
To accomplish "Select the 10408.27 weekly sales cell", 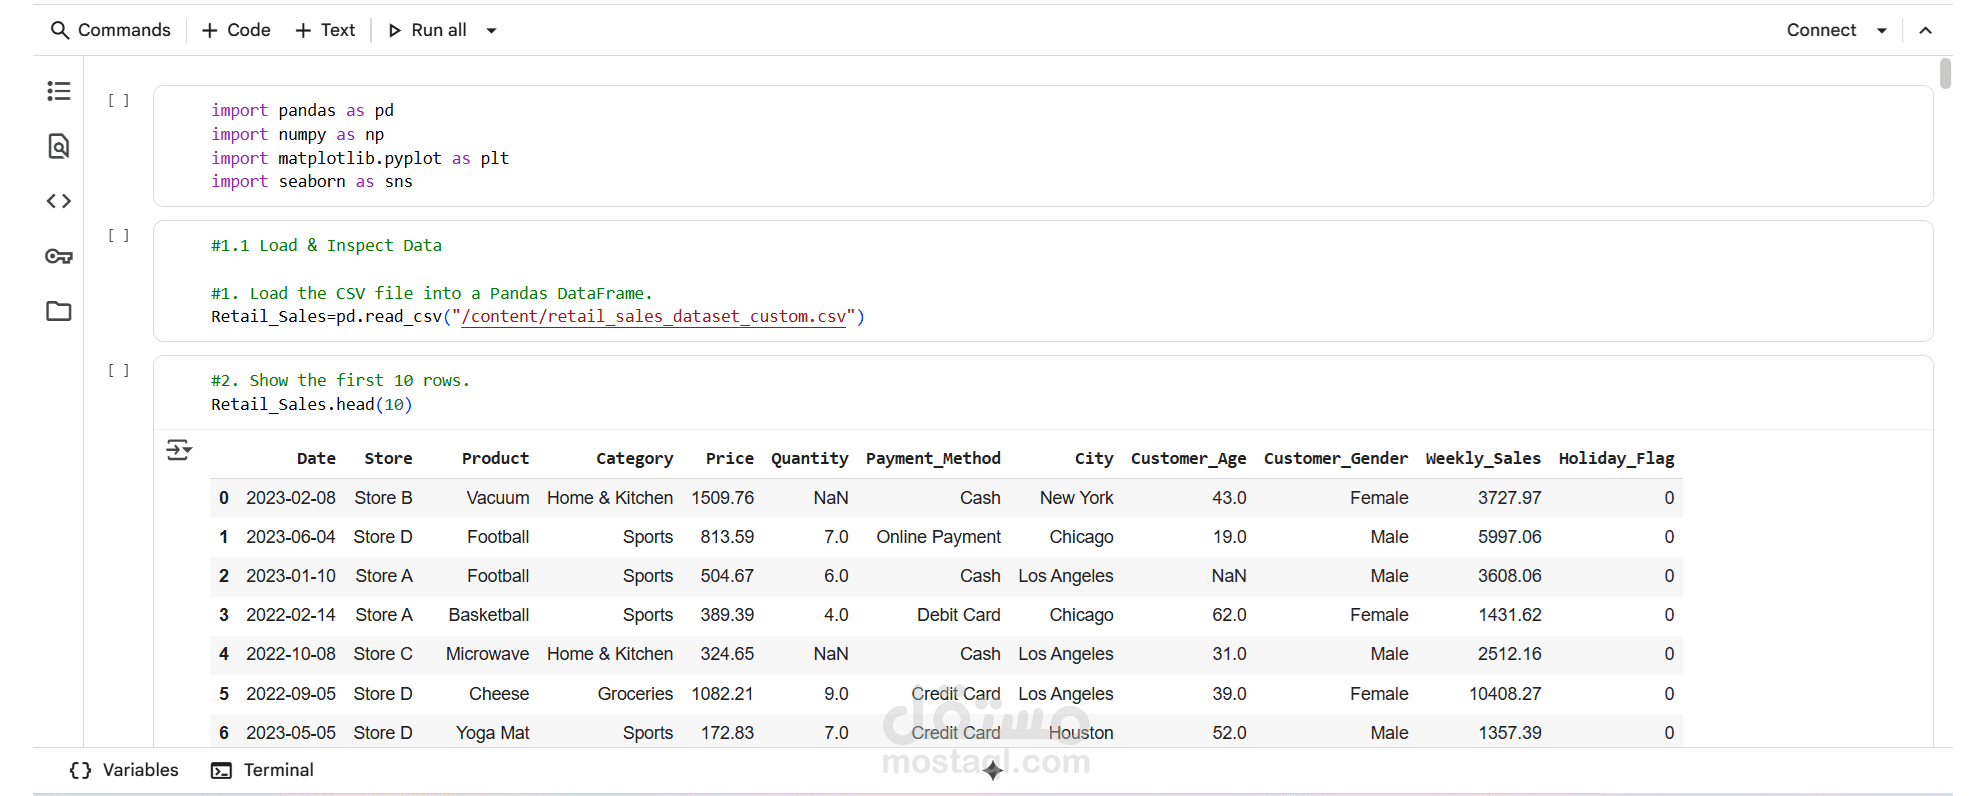I will click(1505, 694).
